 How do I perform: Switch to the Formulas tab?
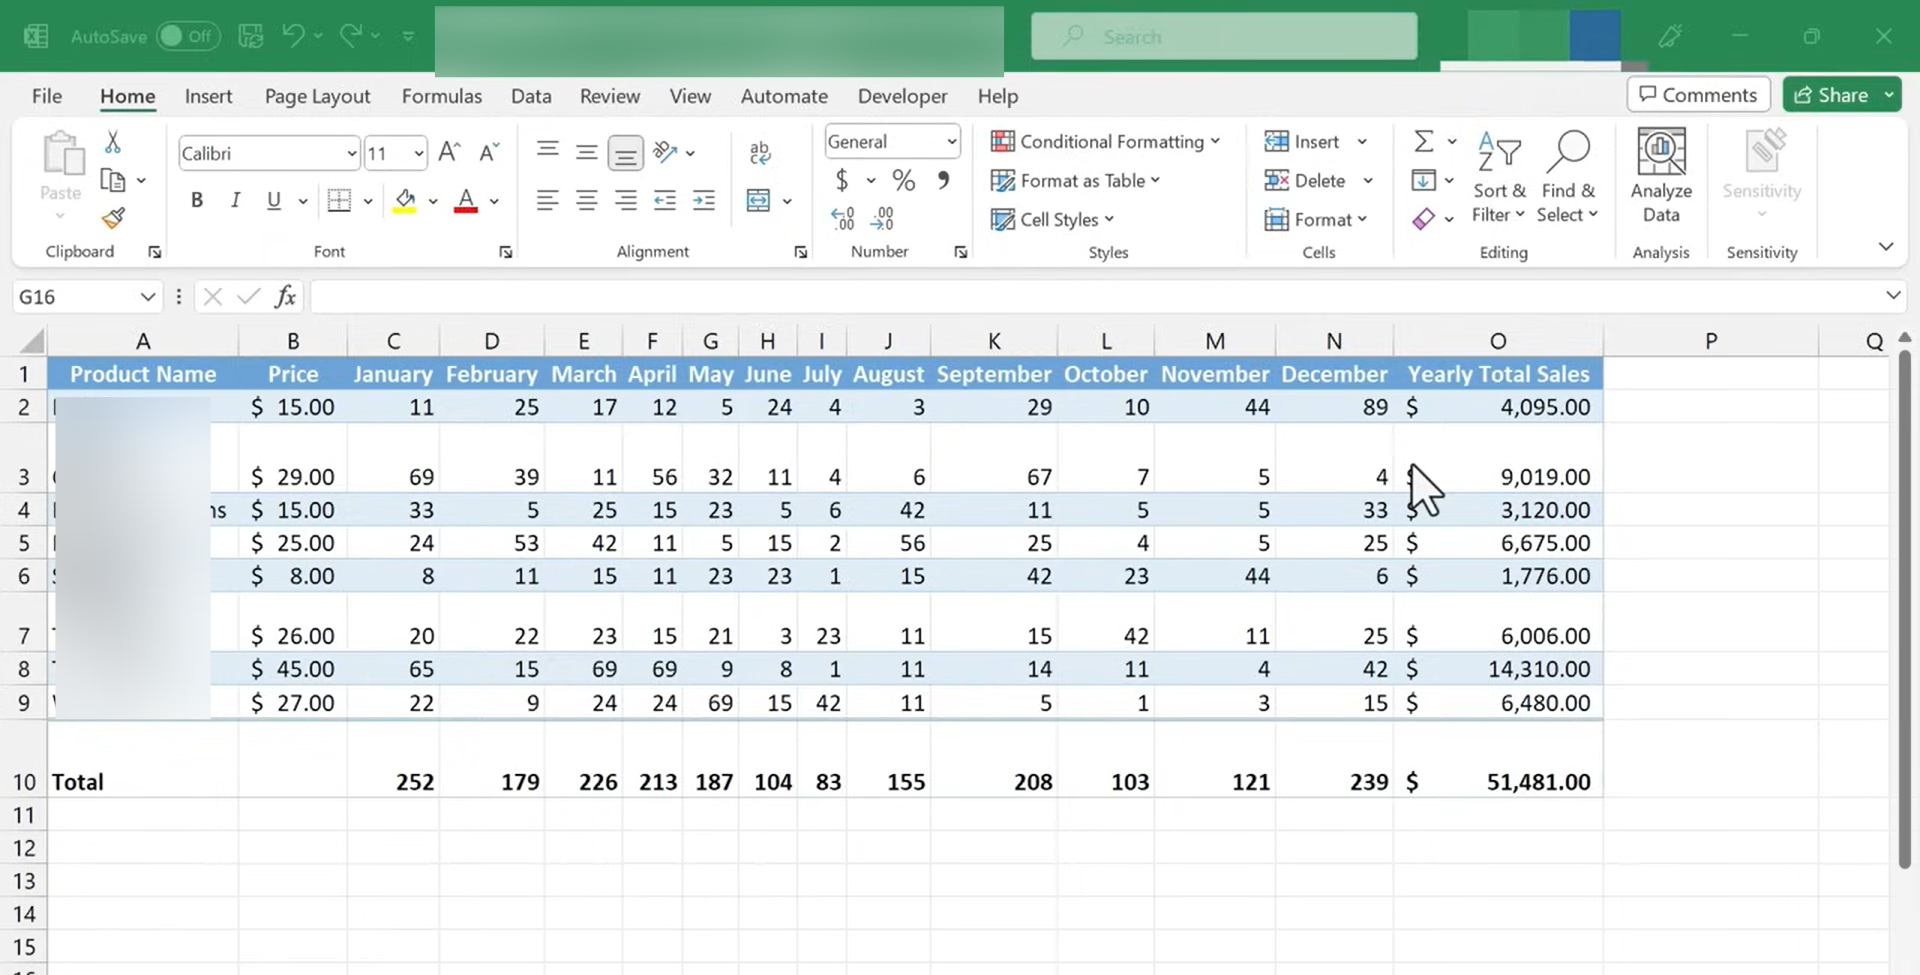(x=441, y=96)
